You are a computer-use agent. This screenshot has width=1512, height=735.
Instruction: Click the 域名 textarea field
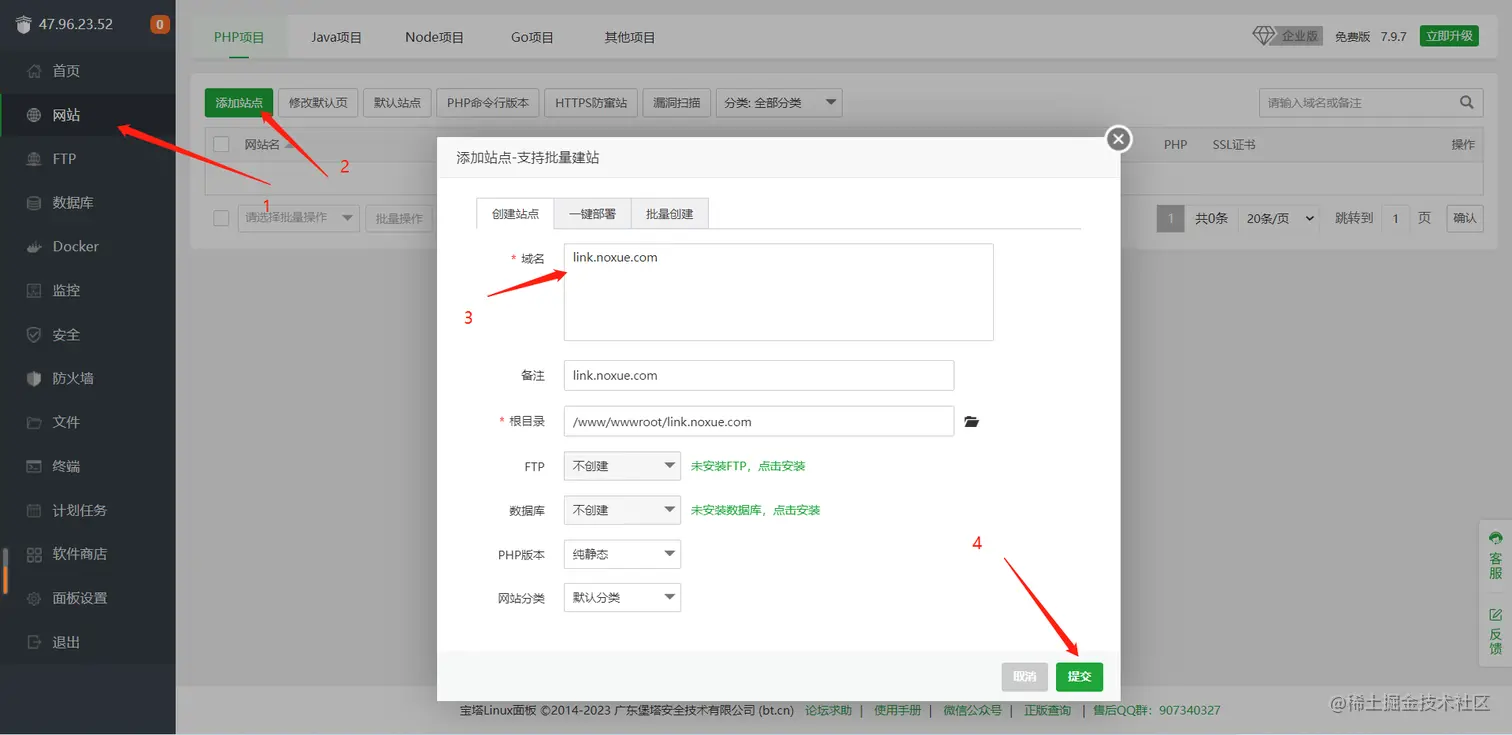pos(778,292)
